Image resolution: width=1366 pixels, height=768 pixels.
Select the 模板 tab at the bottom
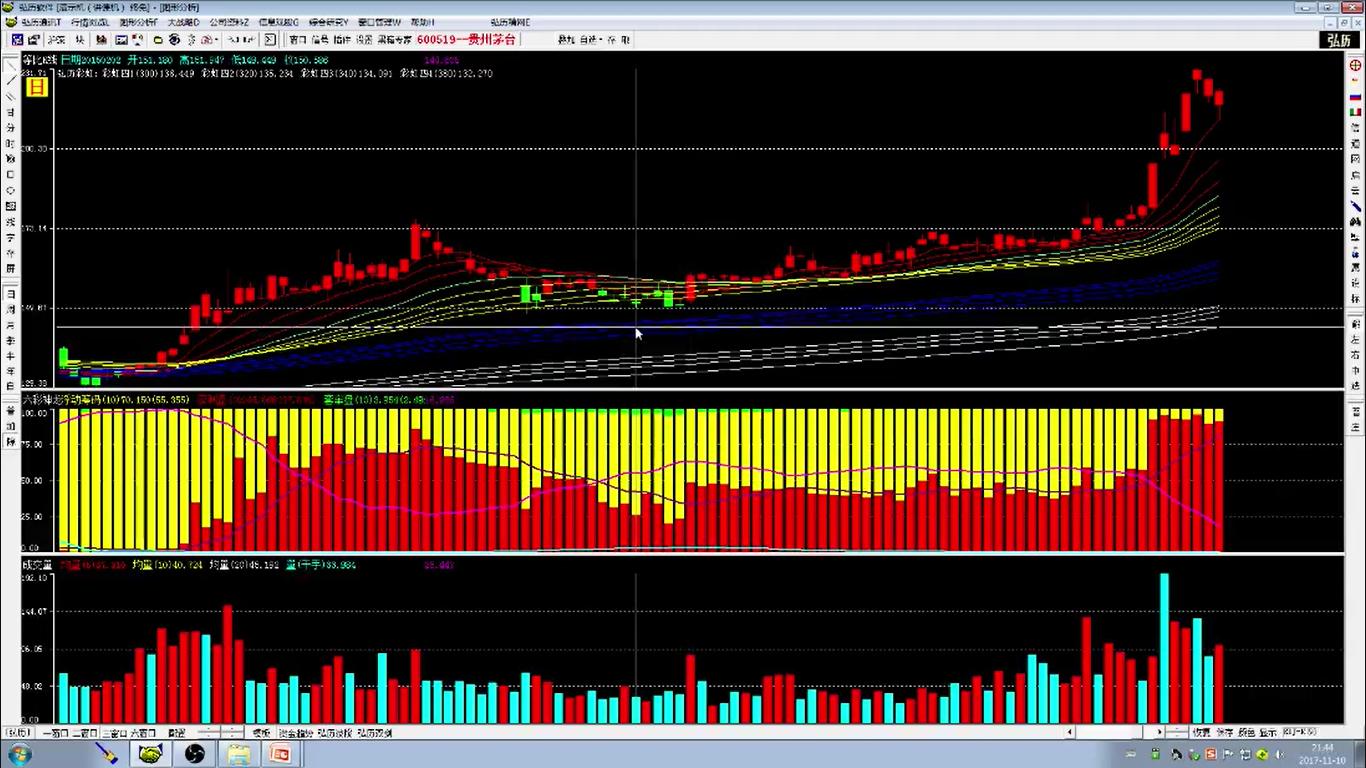[x=261, y=733]
